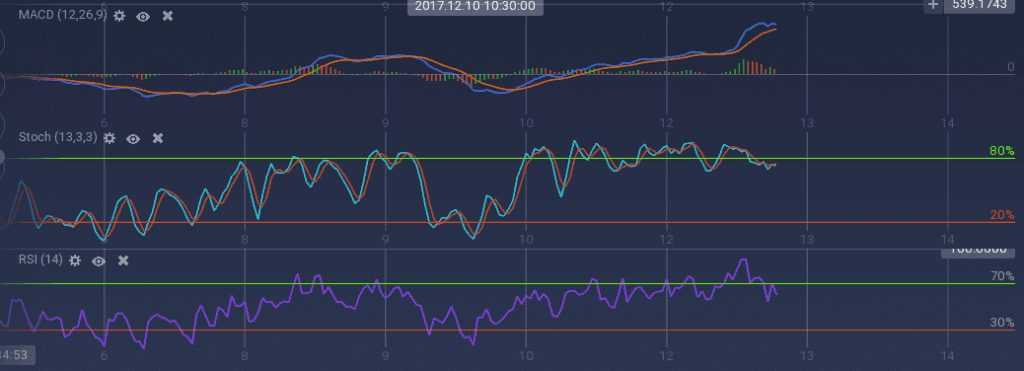
Task: Open RSI indicator settings gear
Action: tap(74, 261)
